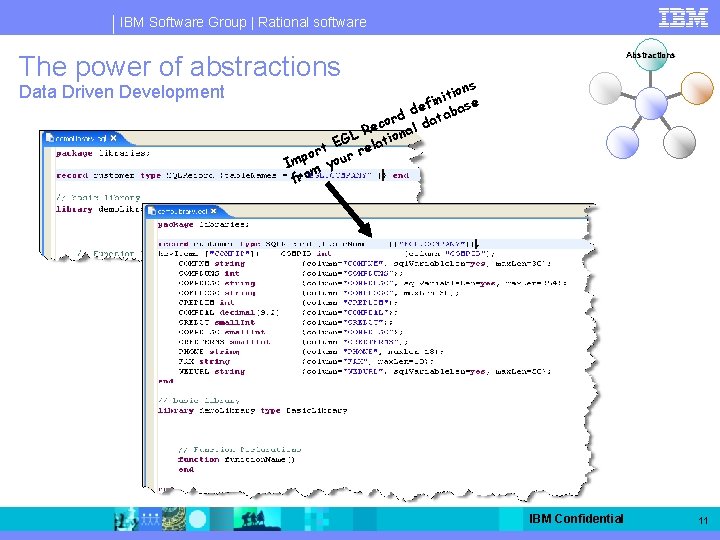
Task: Click '// basic library' comment in front editor
Action: pos(198,400)
